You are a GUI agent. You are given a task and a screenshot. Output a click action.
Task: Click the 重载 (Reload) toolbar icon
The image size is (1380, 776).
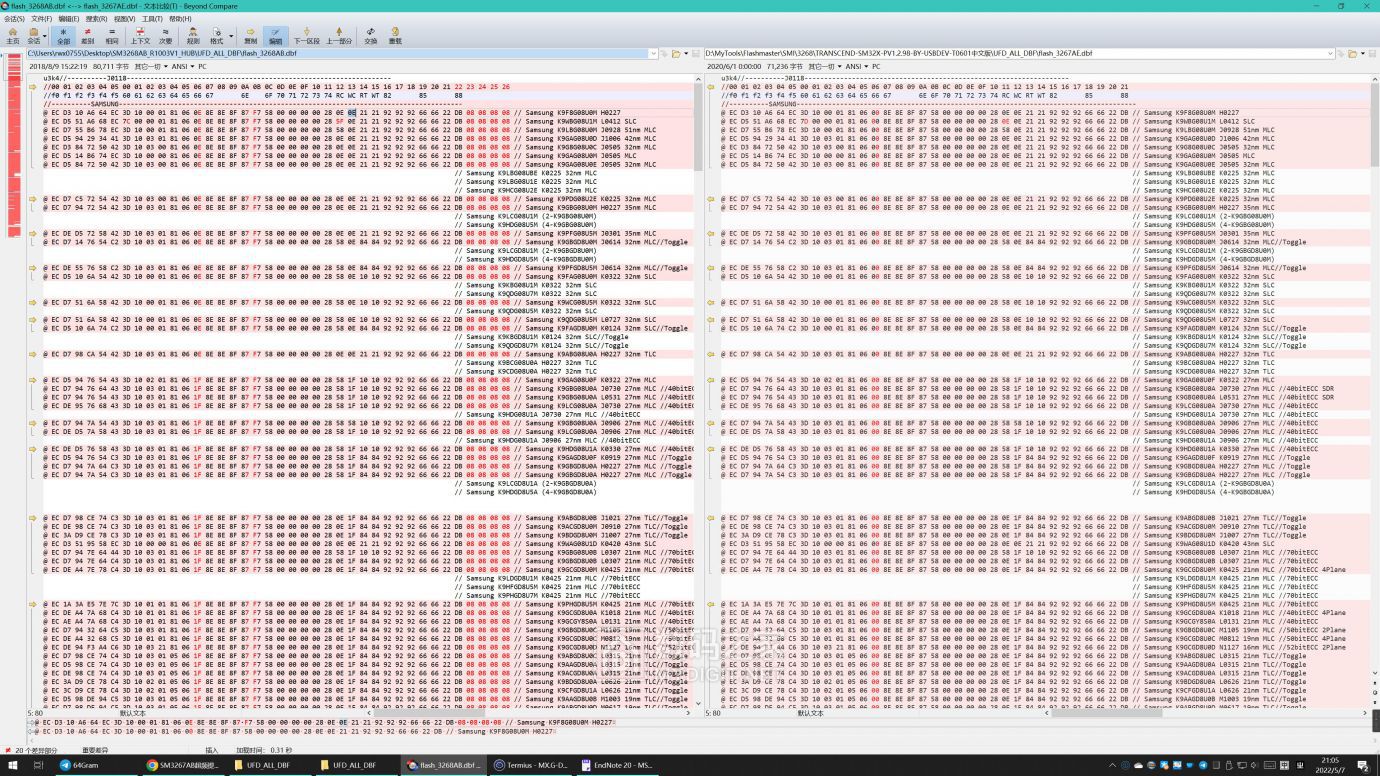coord(395,36)
